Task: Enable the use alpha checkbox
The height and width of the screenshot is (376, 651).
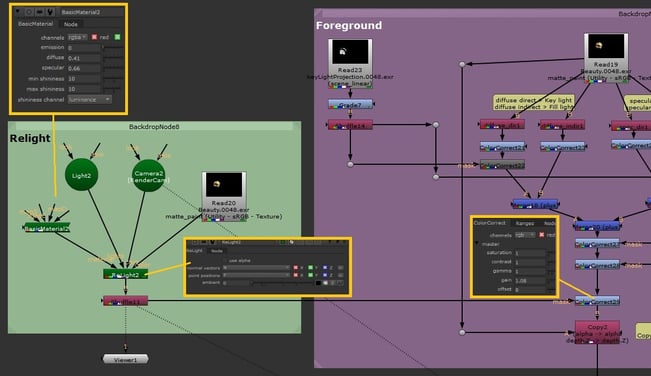Action: pyautogui.click(x=225, y=261)
